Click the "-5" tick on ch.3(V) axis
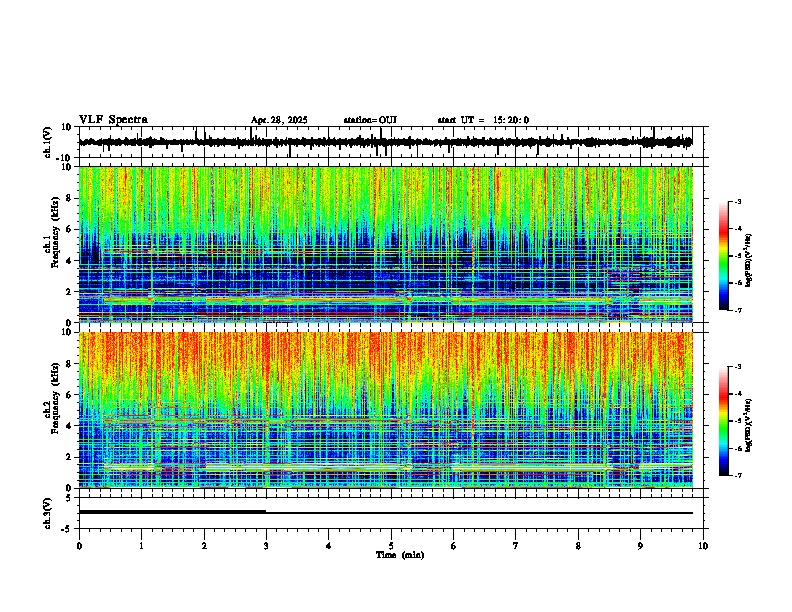Image resolution: width=792 pixels, height=612 pixels. [x=67, y=529]
